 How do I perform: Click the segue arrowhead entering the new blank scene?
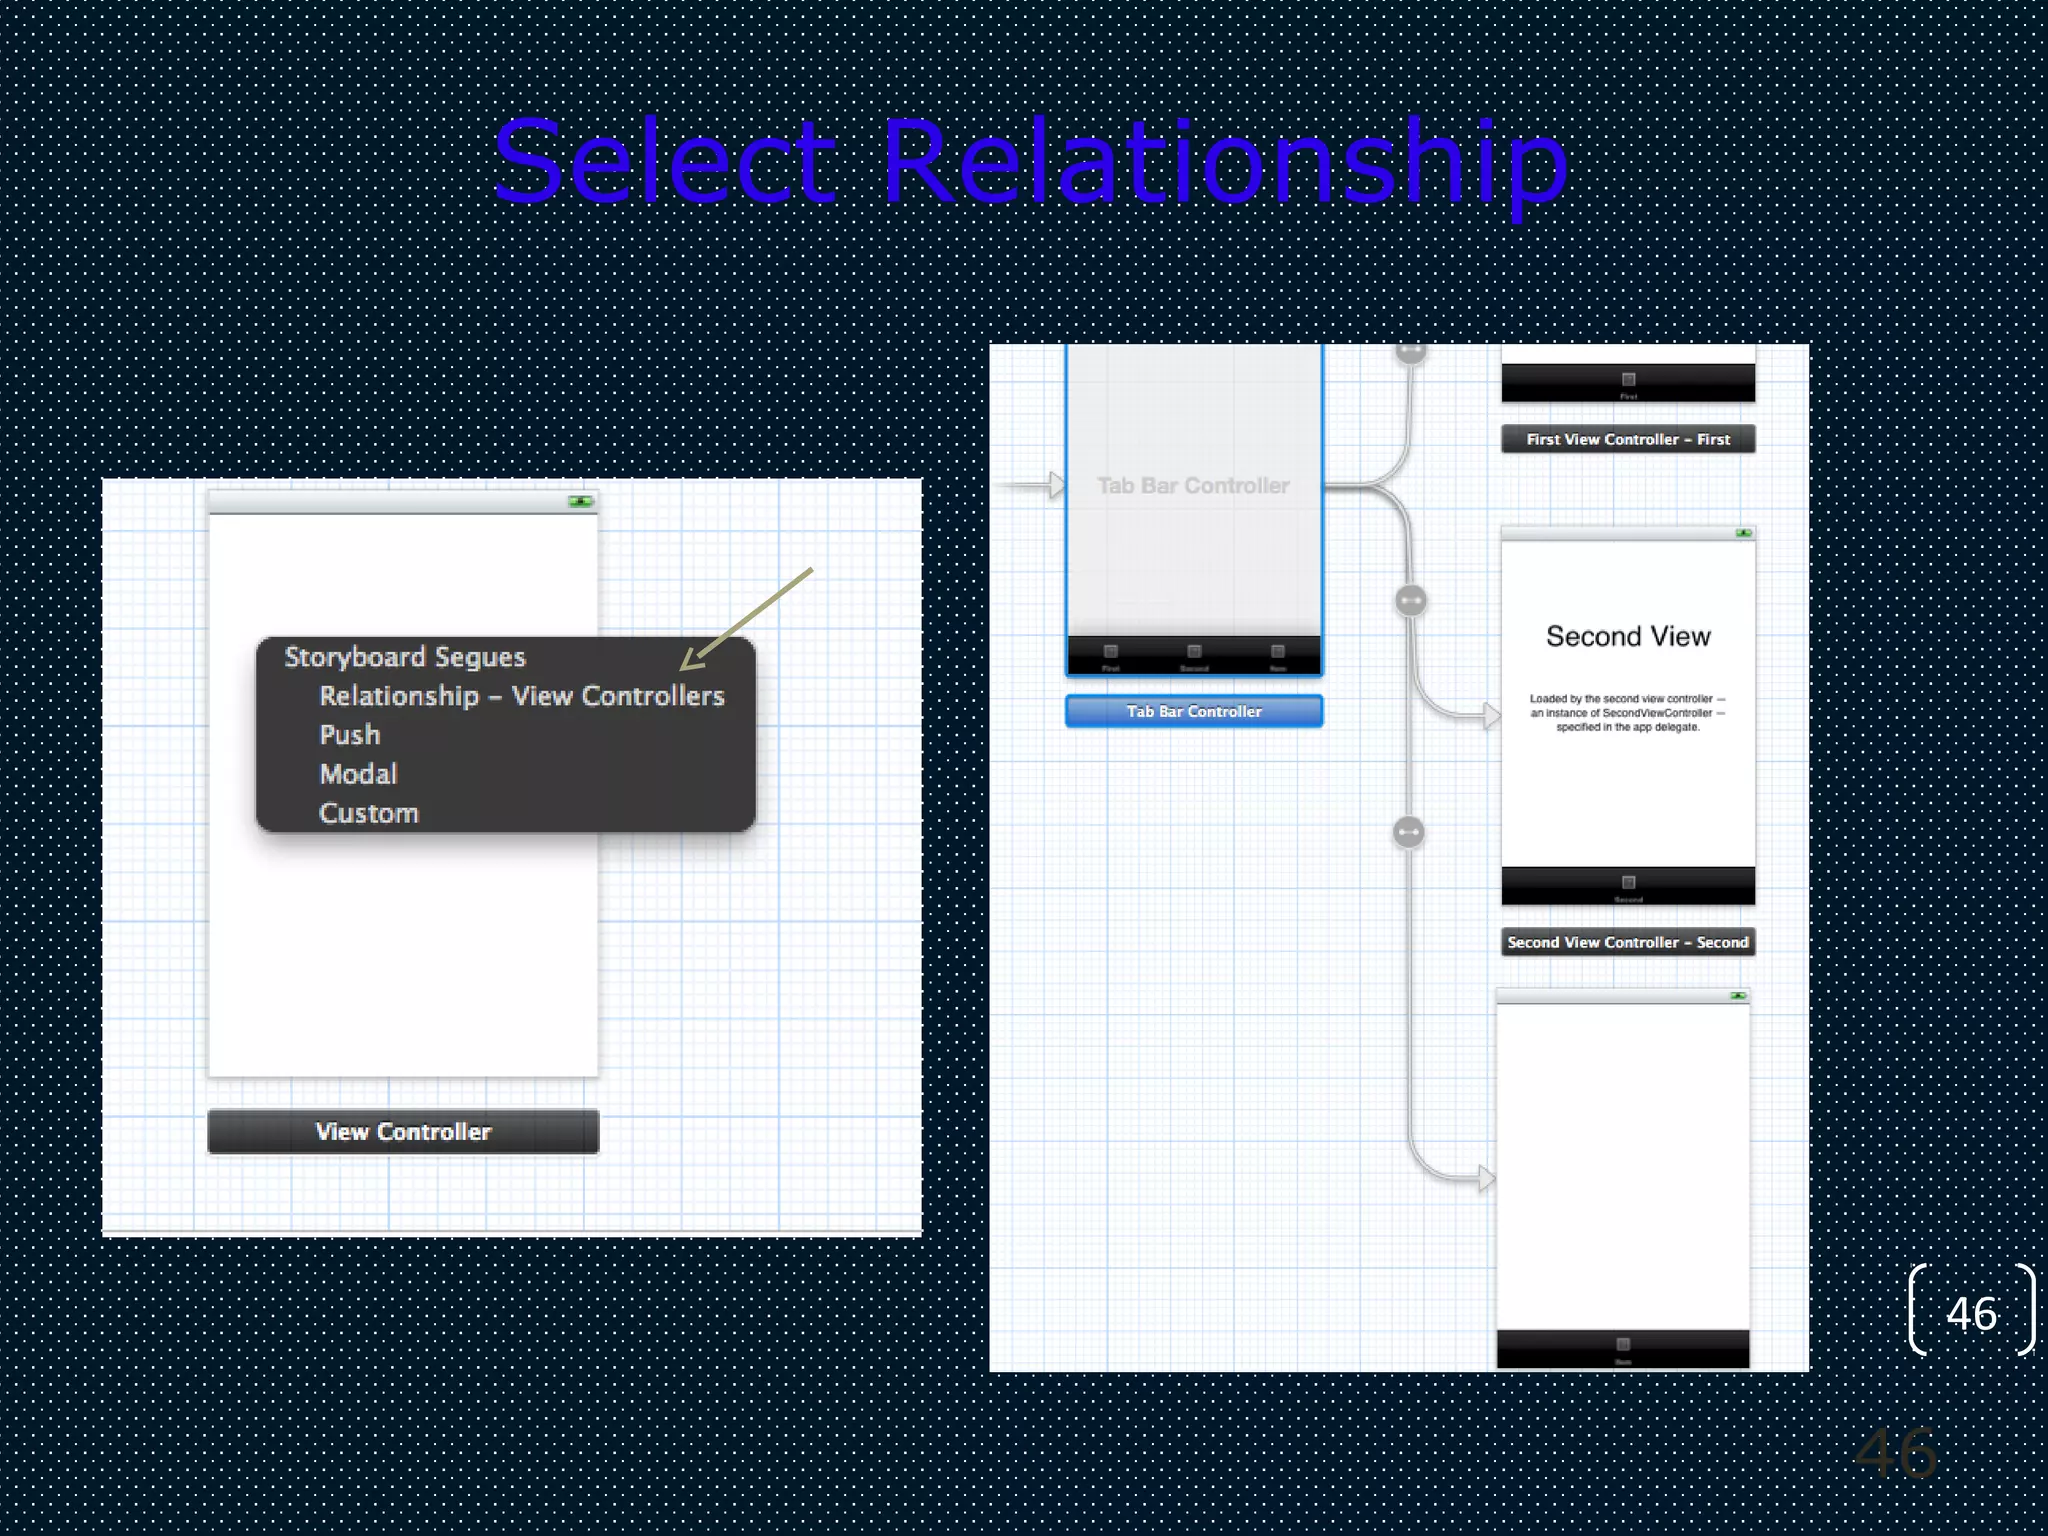tap(1486, 1178)
